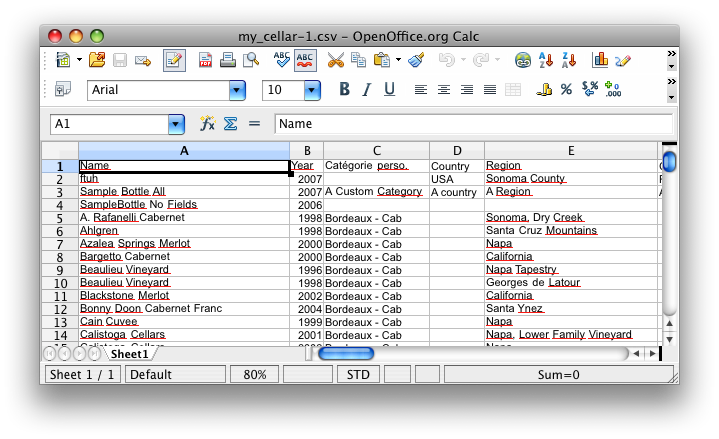Screen dimensions: 719x439
Task: Center text horizontally icon
Action: [x=443, y=89]
